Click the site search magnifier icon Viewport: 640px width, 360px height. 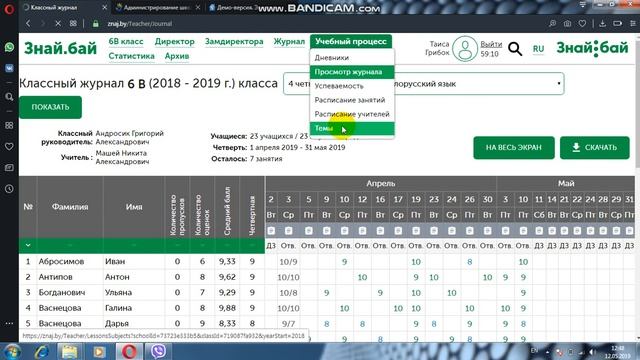pos(515,49)
